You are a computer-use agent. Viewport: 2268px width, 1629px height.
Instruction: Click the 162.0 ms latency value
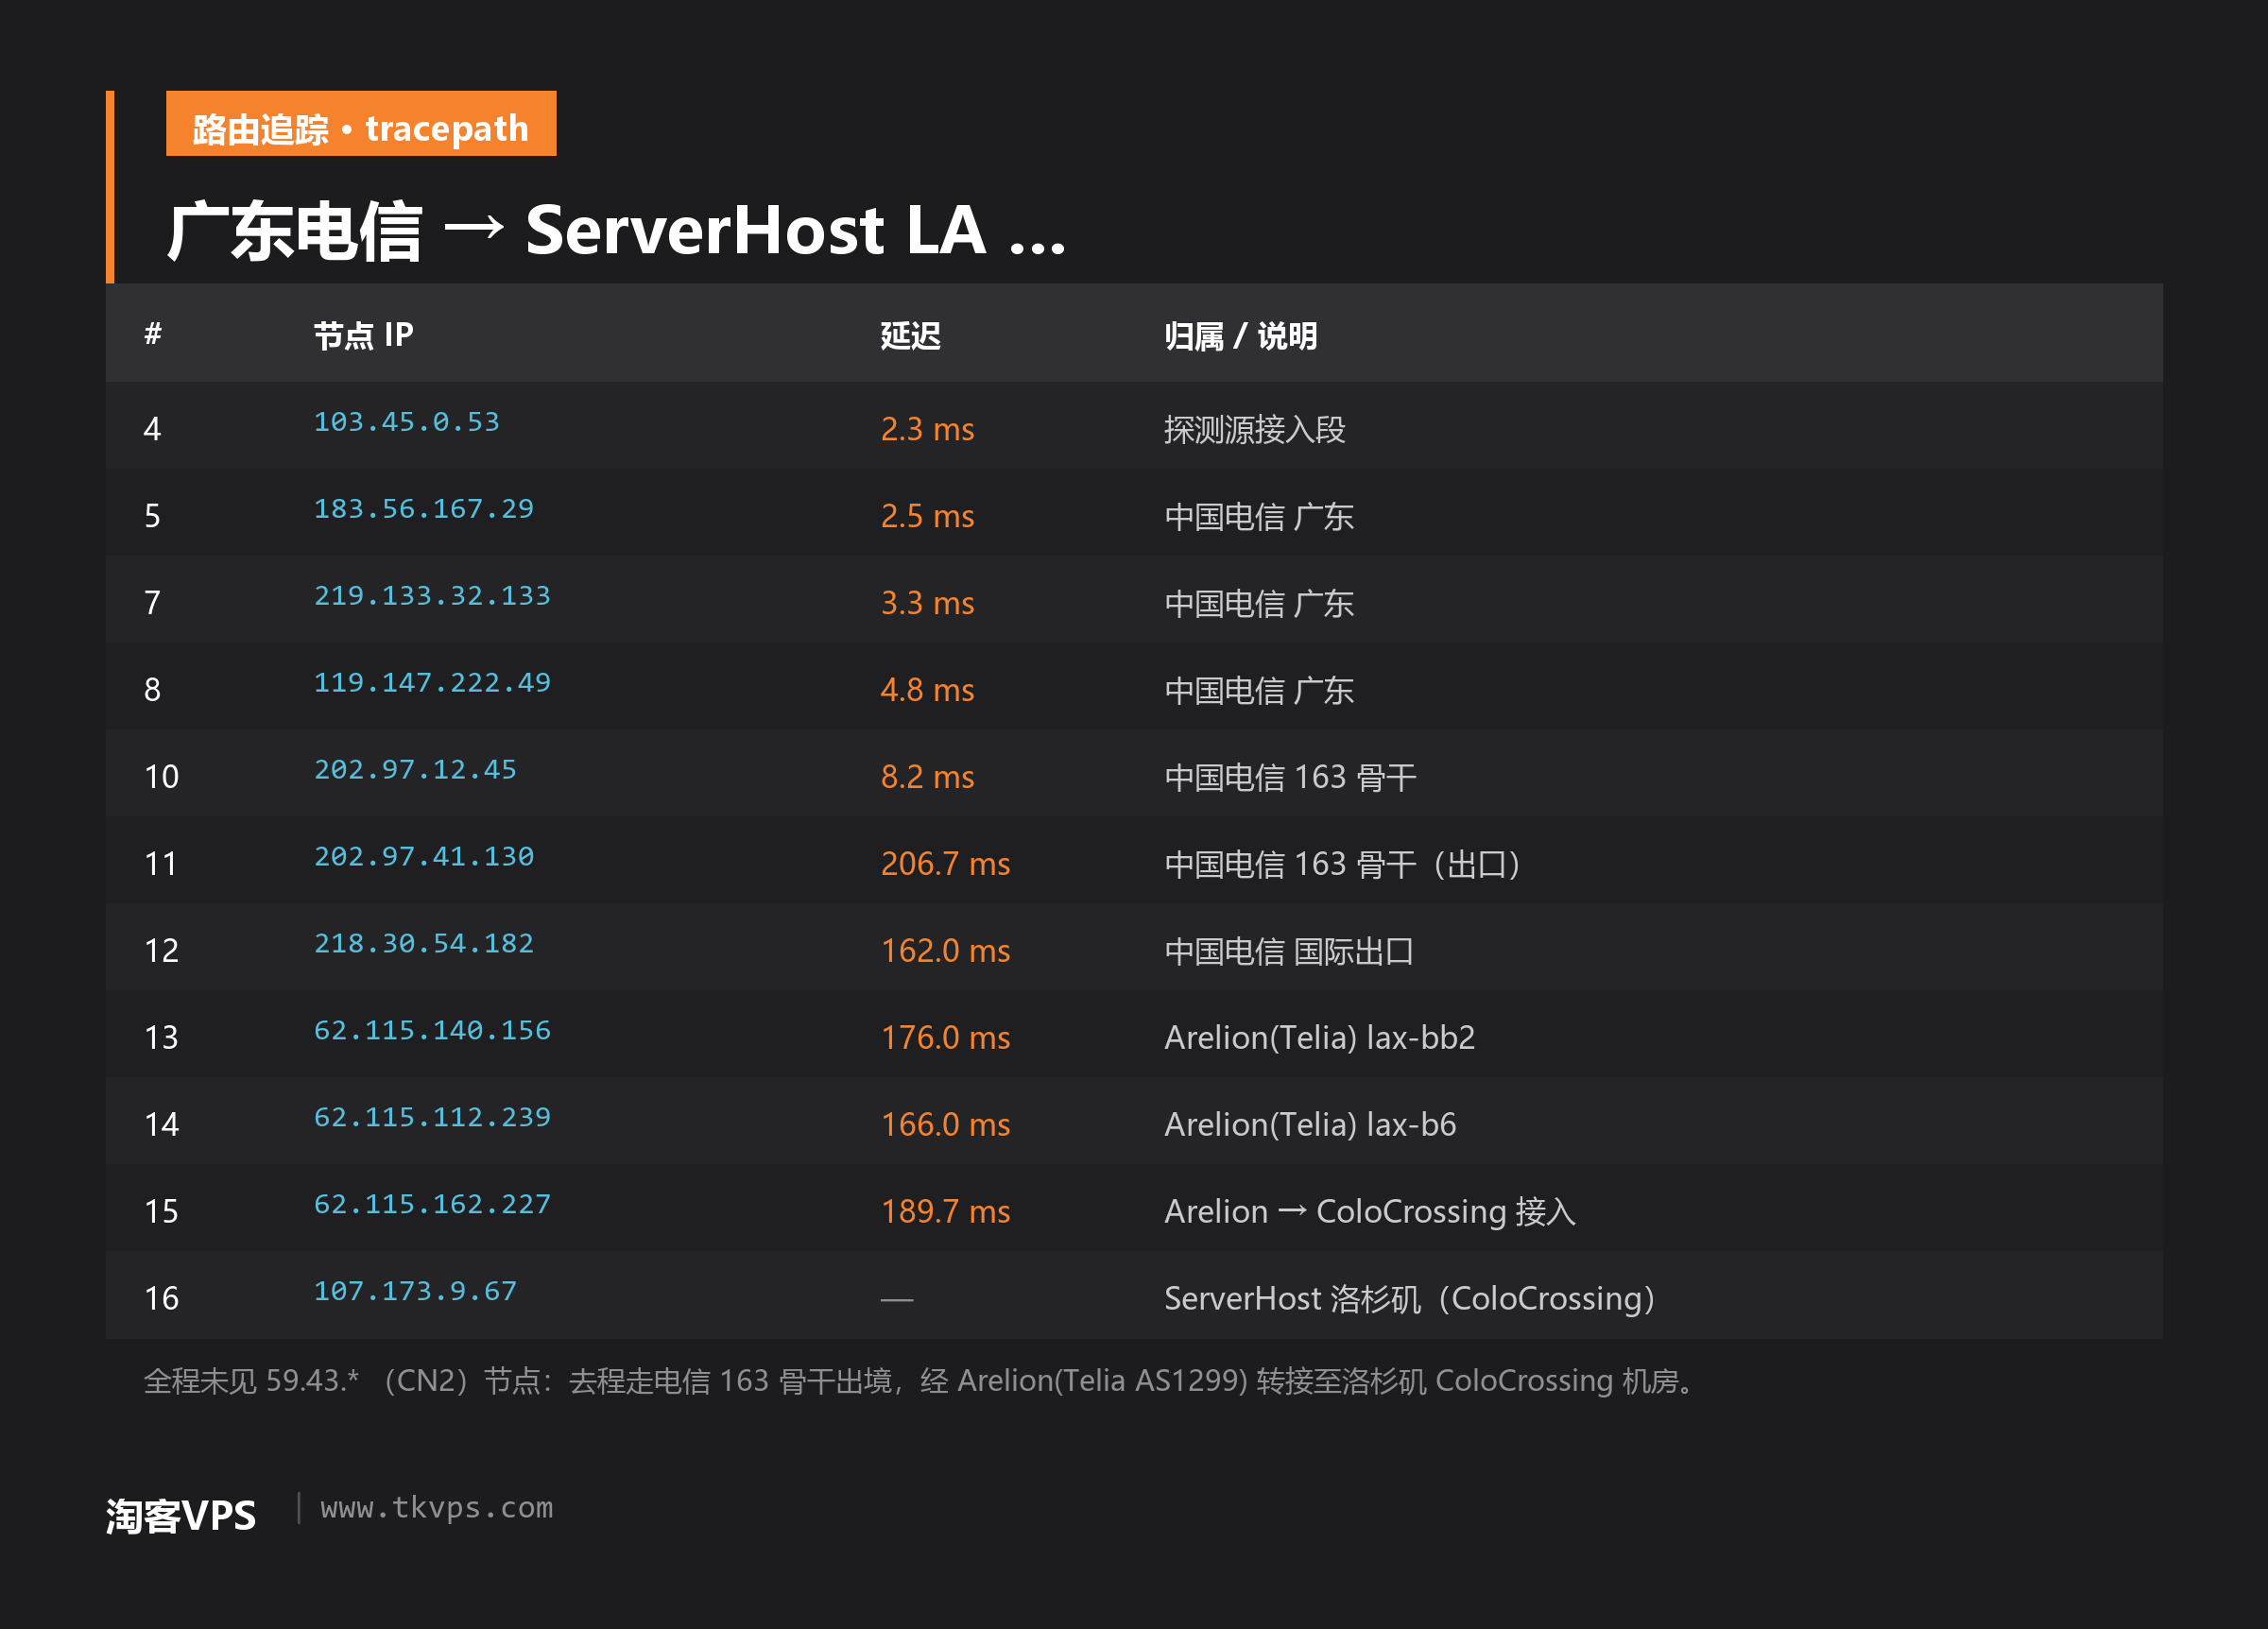tap(945, 951)
